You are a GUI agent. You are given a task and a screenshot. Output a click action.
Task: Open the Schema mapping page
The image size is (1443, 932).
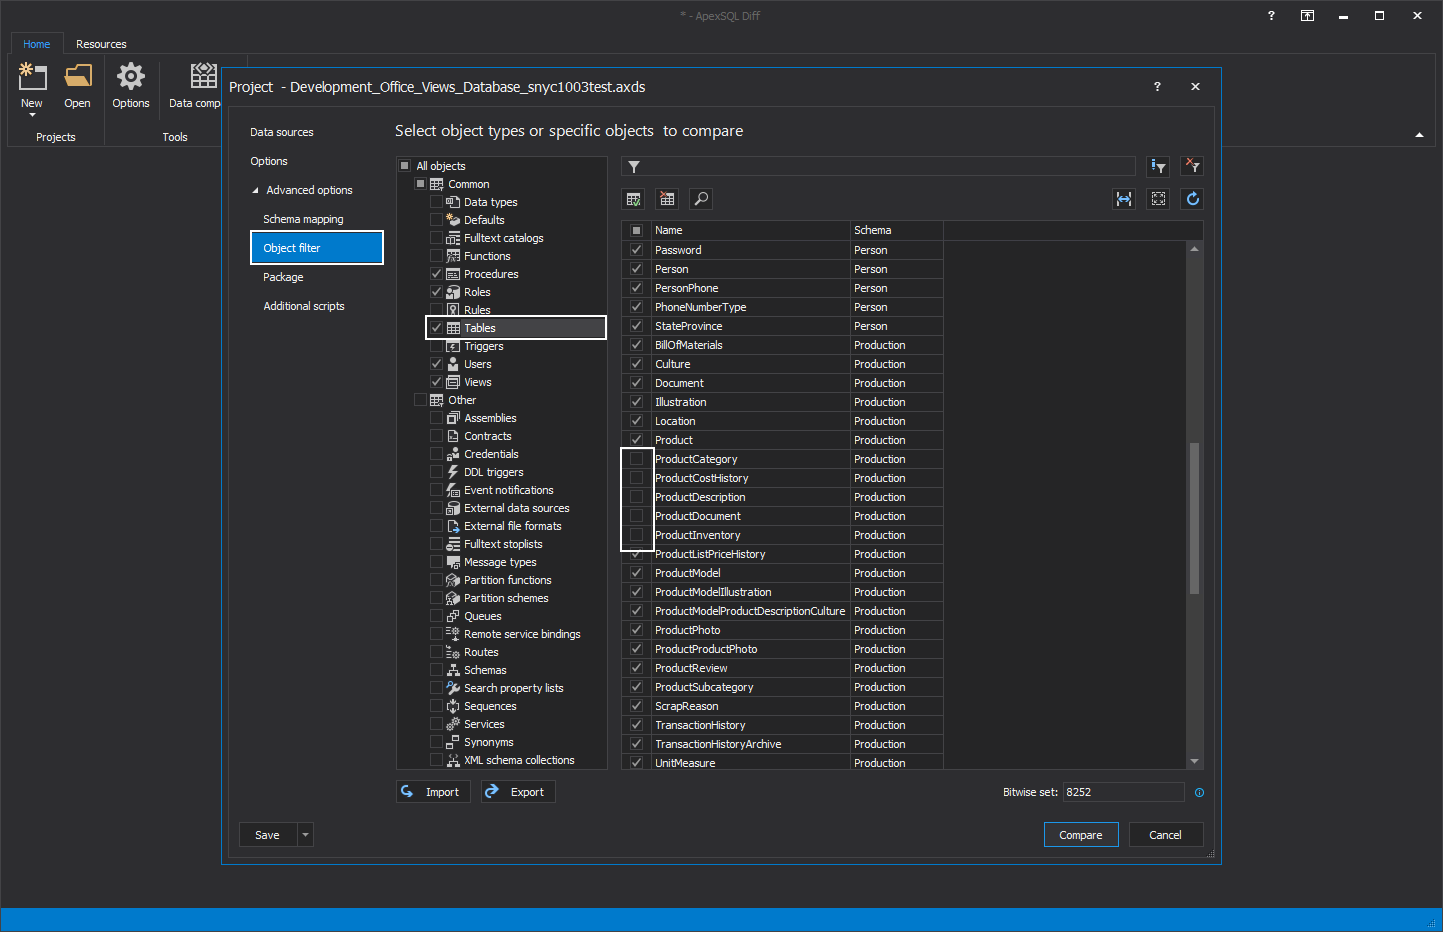303,219
